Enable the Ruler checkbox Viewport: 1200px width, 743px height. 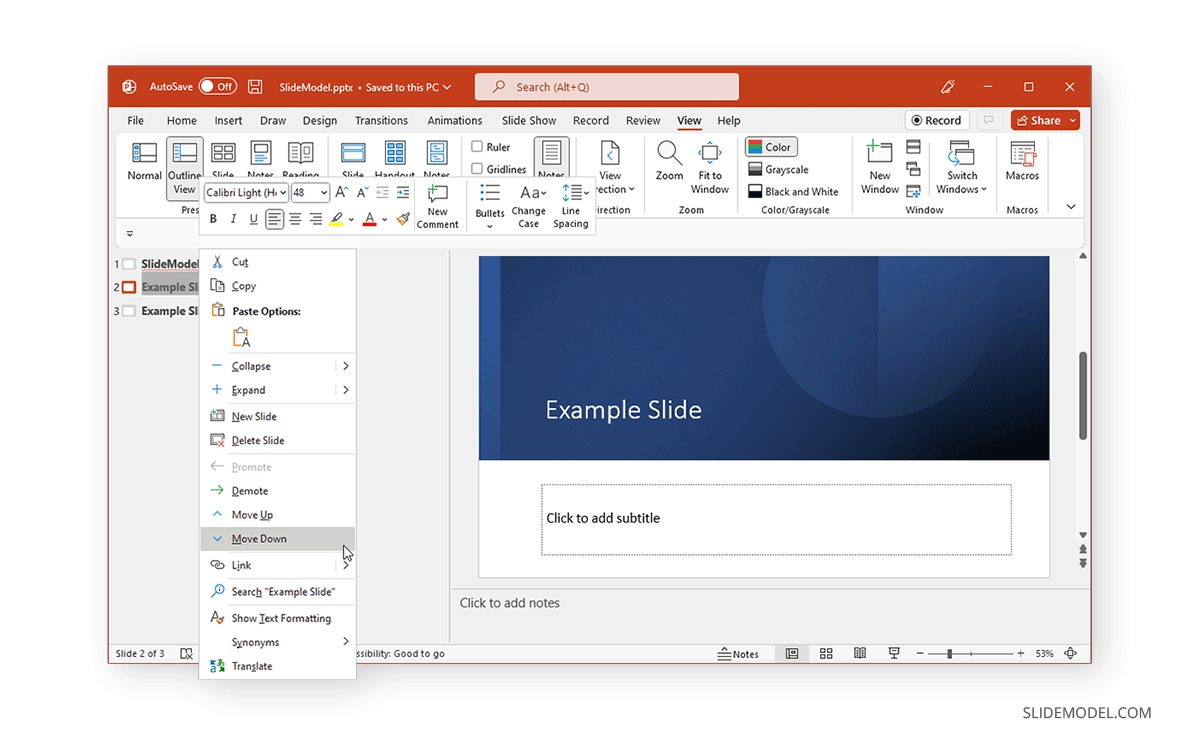pos(477,147)
